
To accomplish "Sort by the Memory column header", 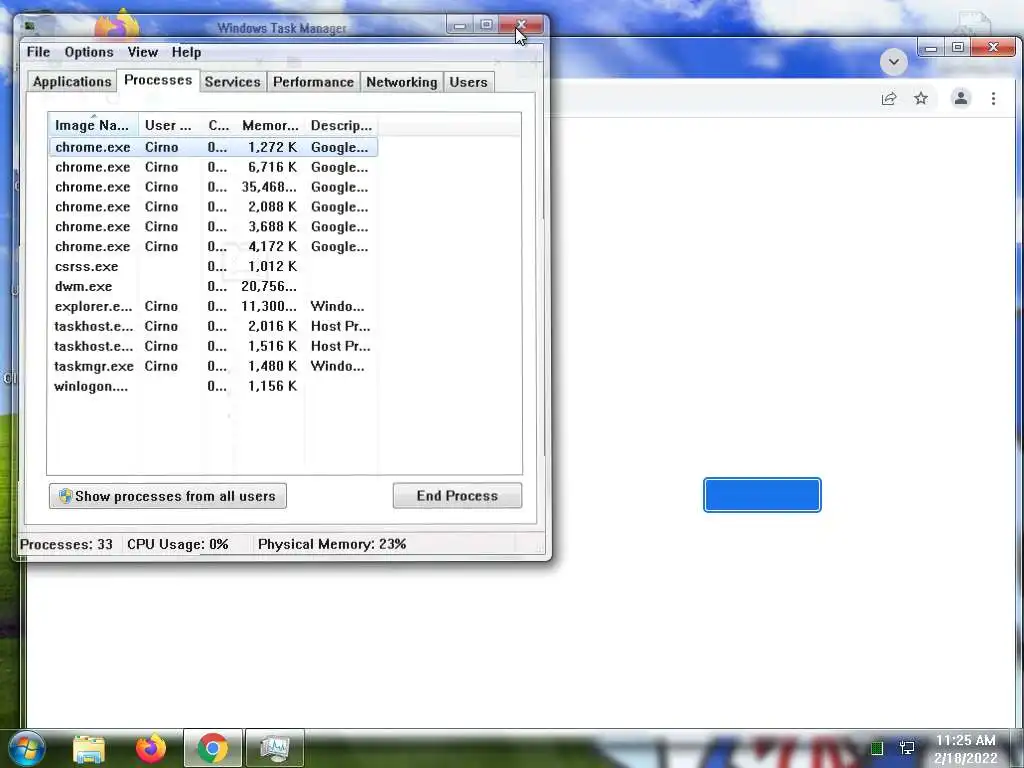I will coord(270,125).
